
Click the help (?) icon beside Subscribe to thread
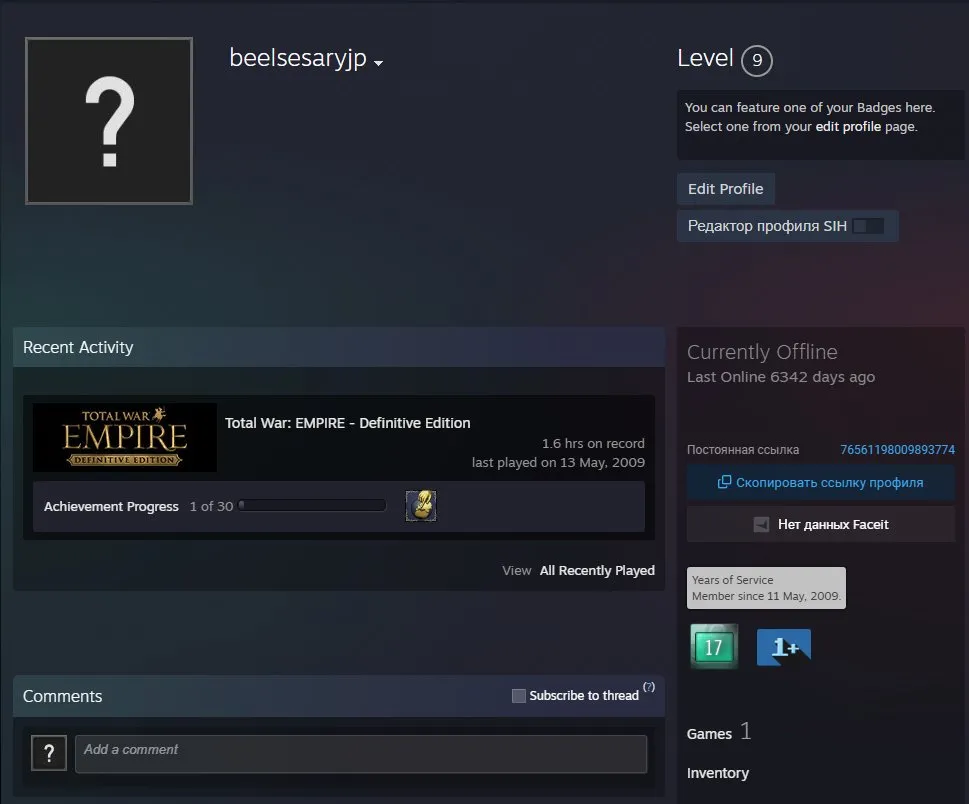(x=649, y=687)
